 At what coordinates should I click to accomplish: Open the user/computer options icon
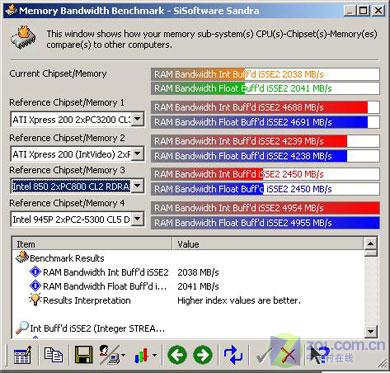[x=109, y=355]
